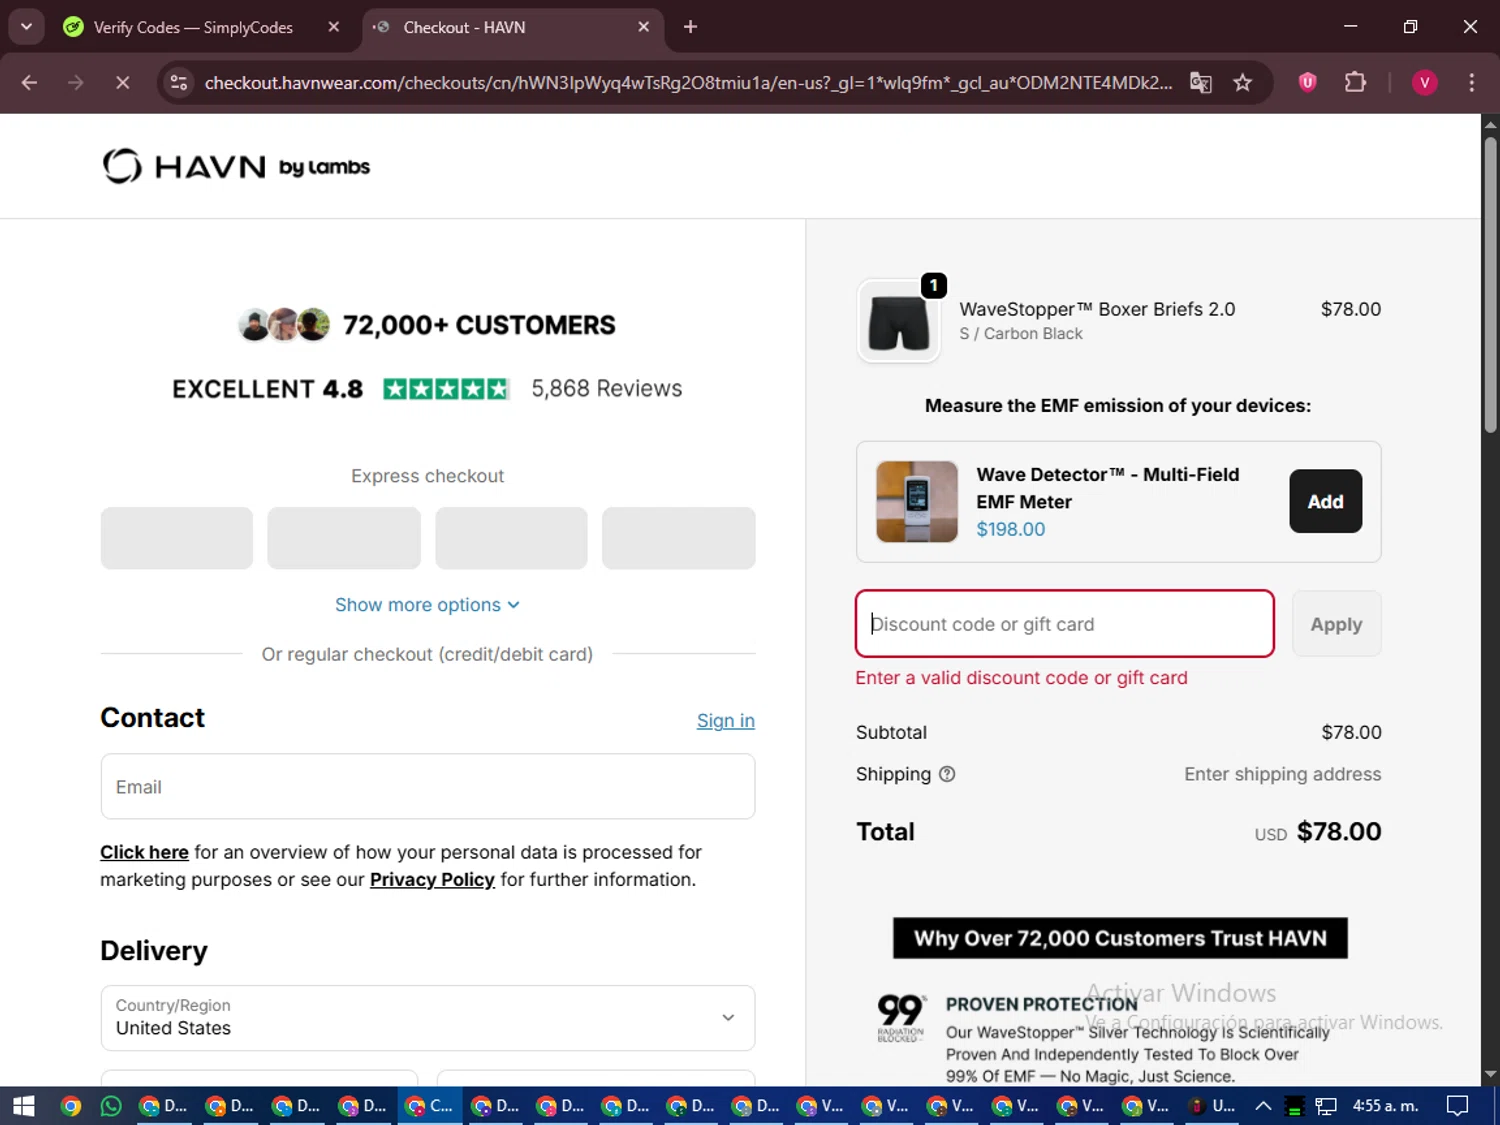
Task: Click the Boxer Briefs product thumbnail
Action: 898,321
